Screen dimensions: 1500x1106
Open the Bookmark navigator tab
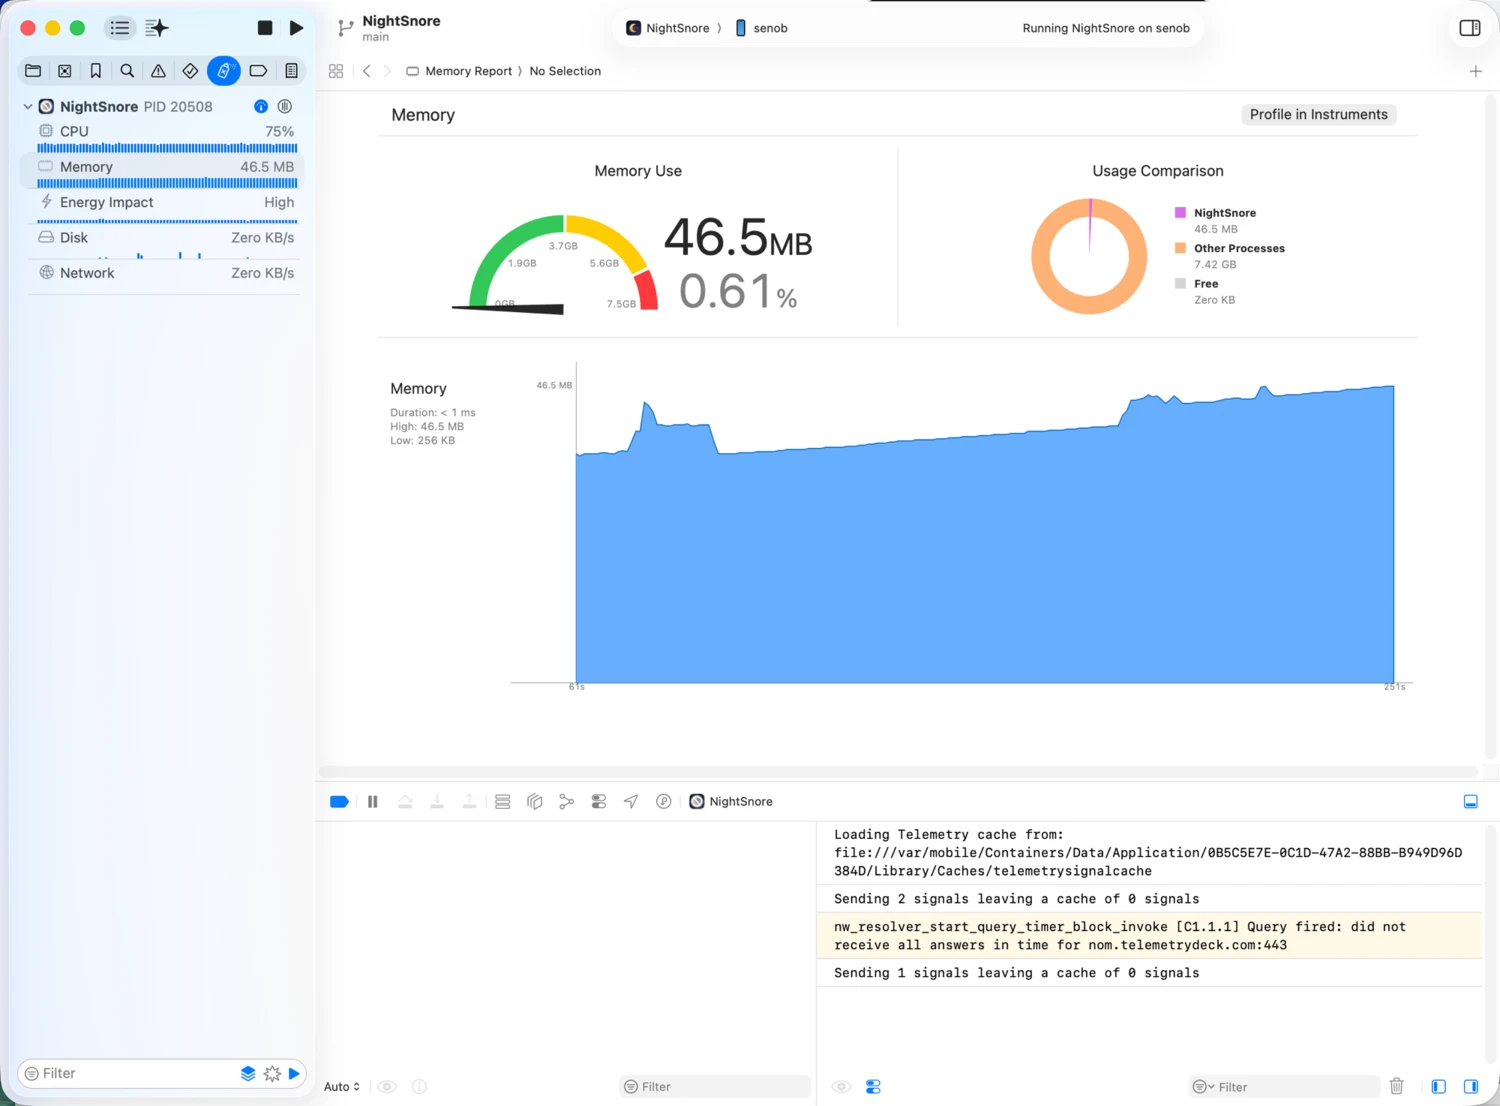click(96, 71)
